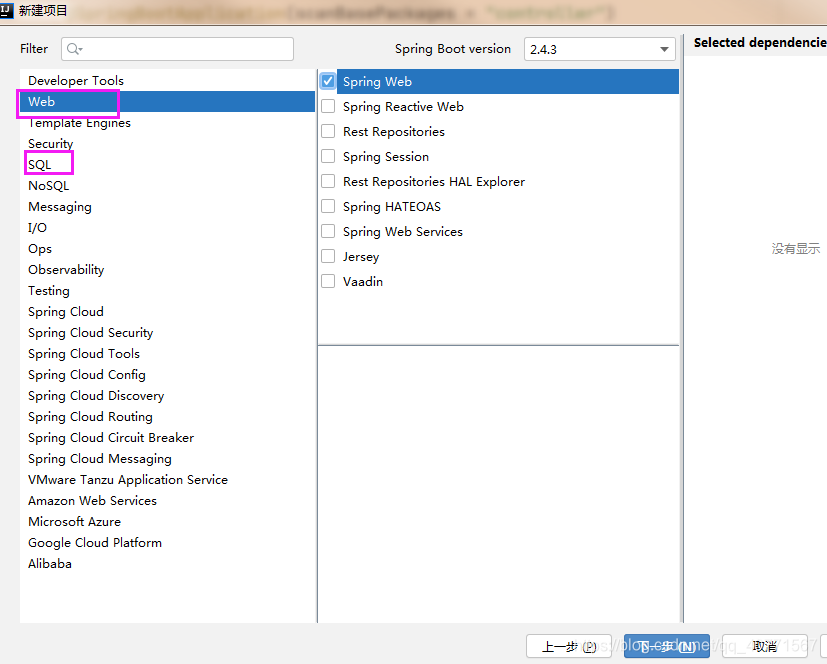The height and width of the screenshot is (664, 827).
Task: Open the Spring Boot version dropdown
Action: coord(664,48)
